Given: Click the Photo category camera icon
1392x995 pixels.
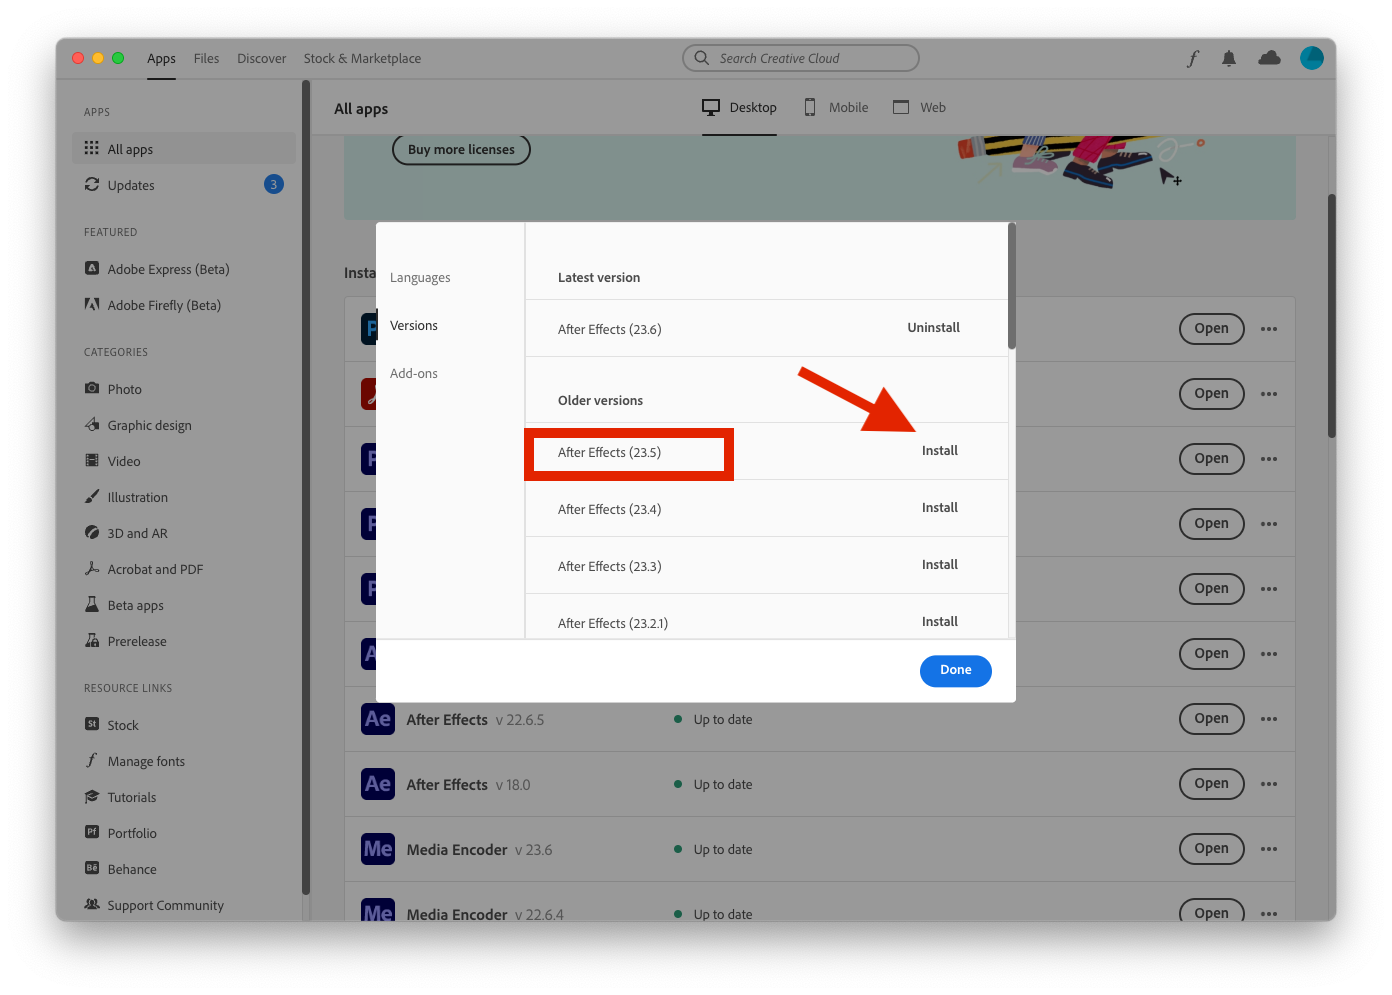Looking at the screenshot, I should pyautogui.click(x=92, y=388).
